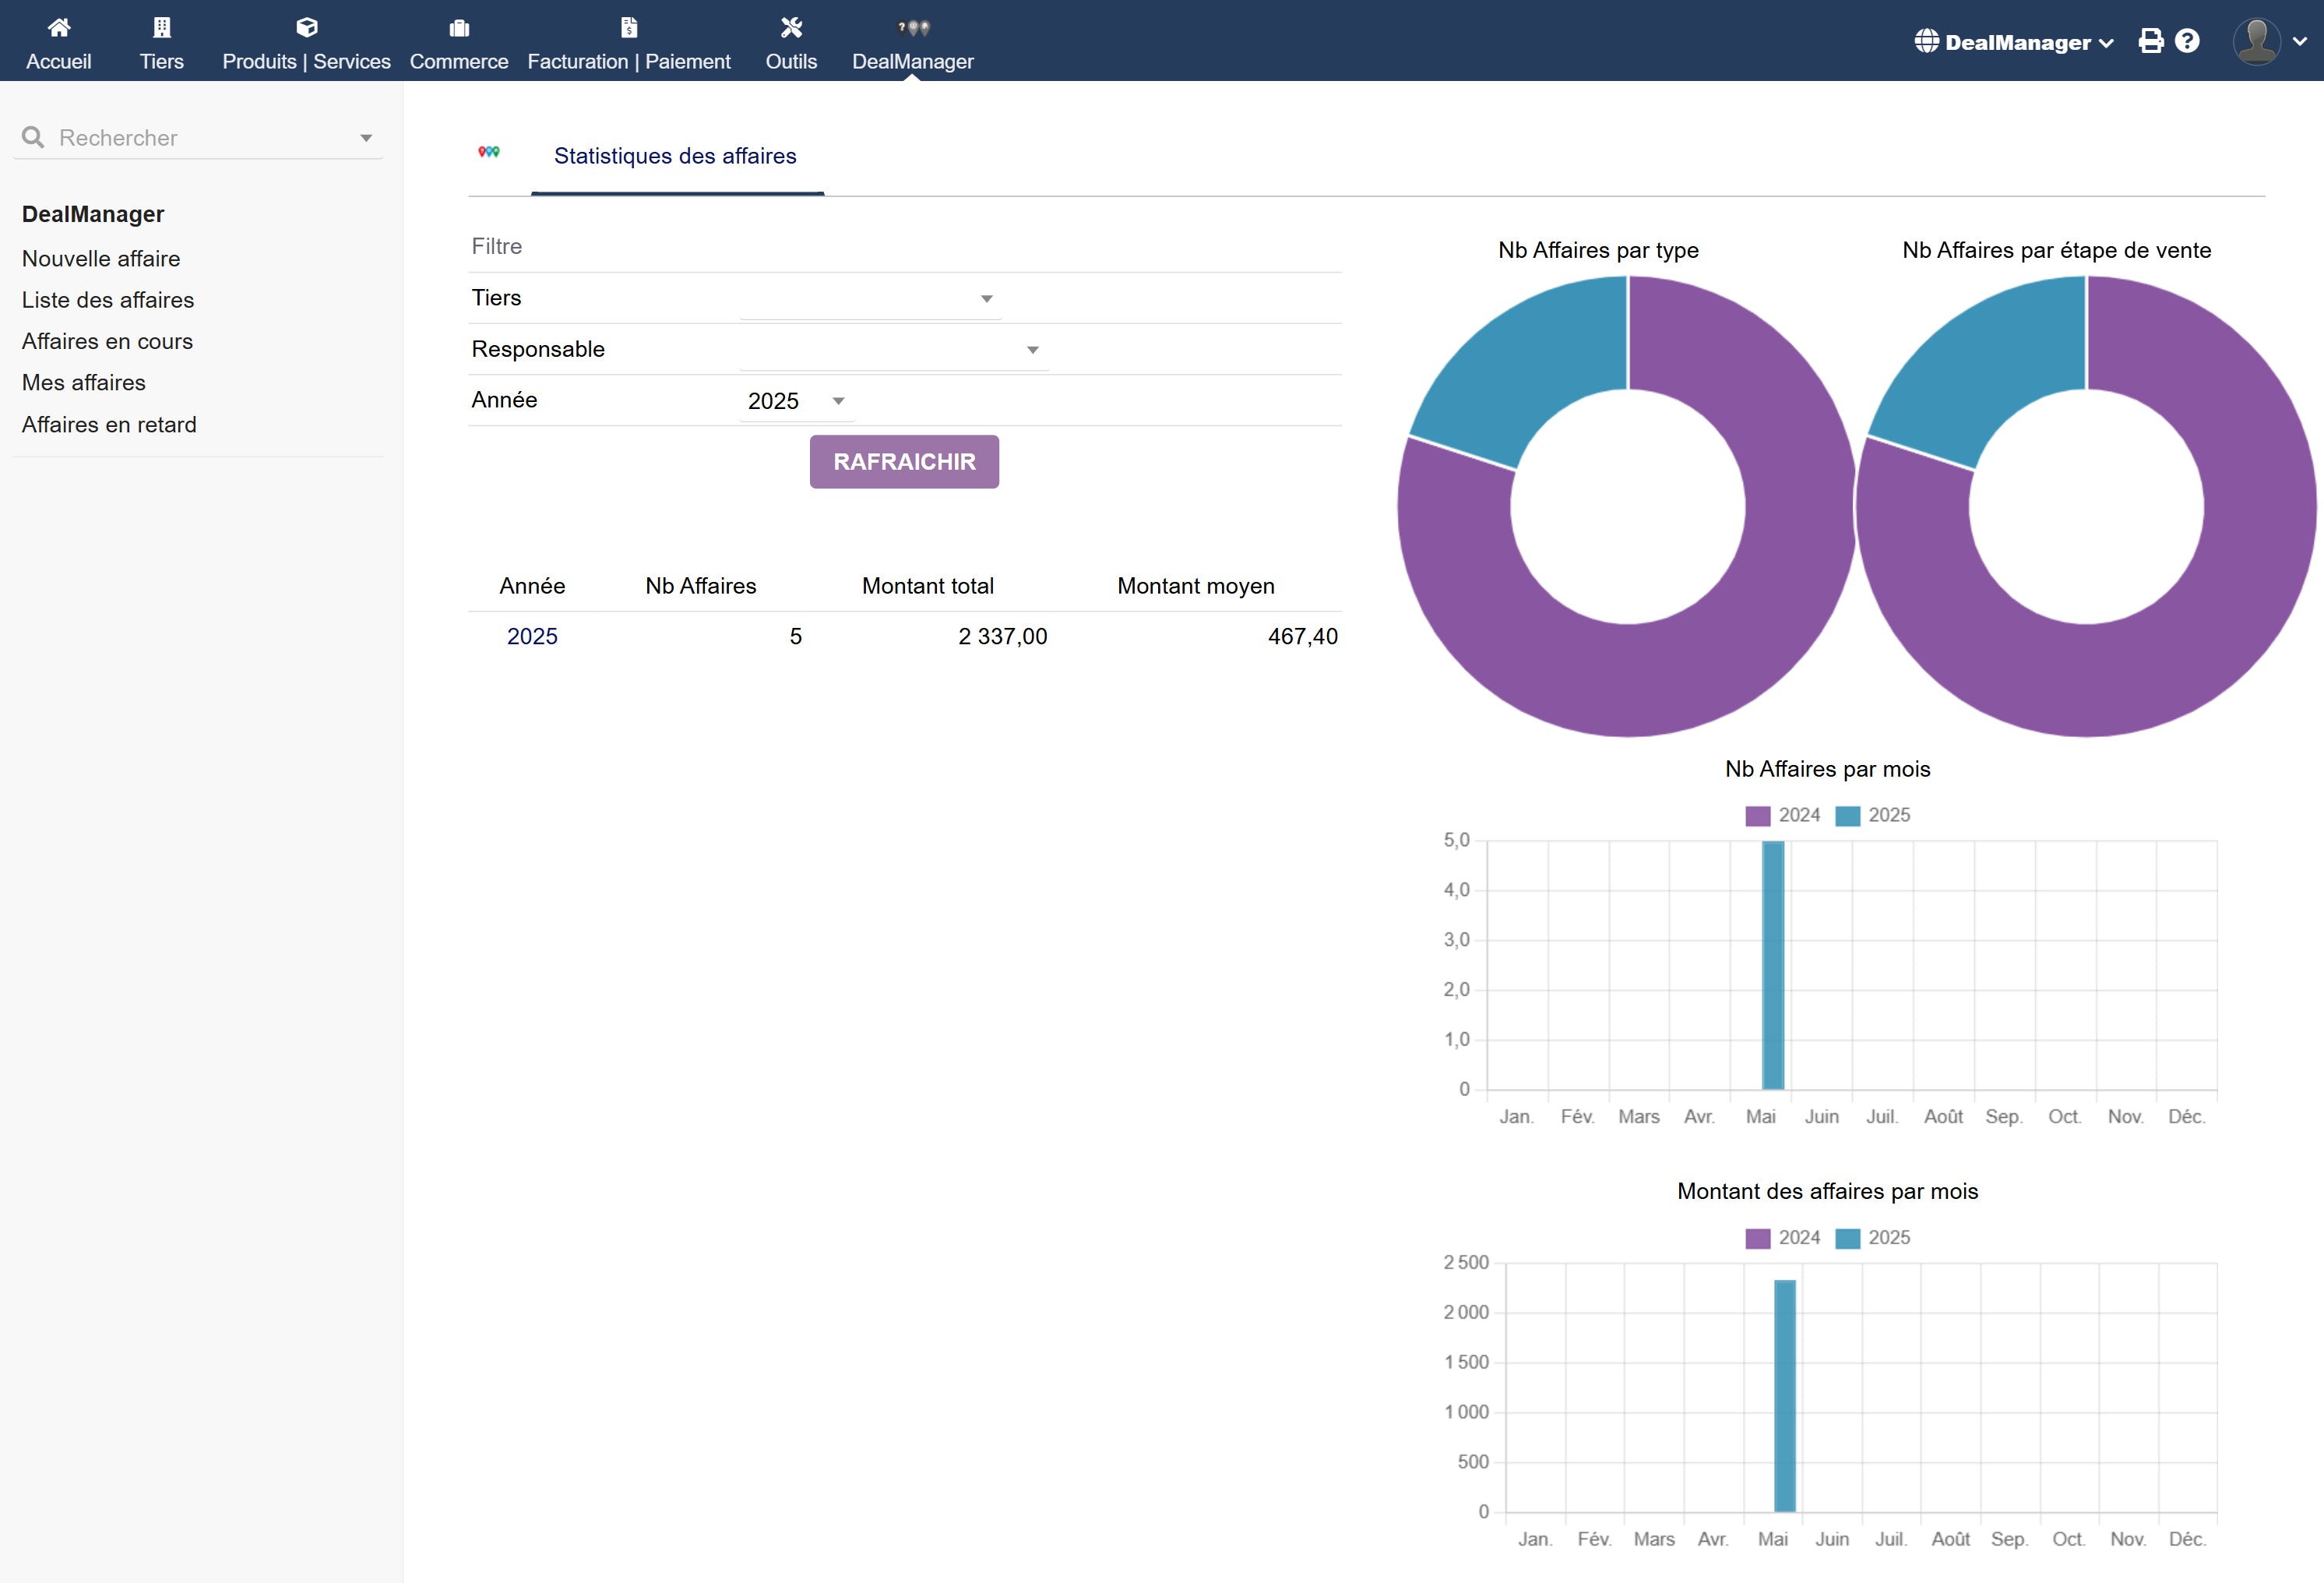Open the help question mark icon
The width and height of the screenshot is (2324, 1583).
tap(2187, 41)
